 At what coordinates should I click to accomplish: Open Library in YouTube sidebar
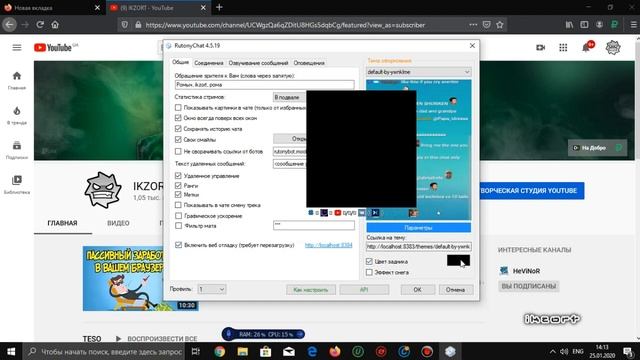[x=17, y=184]
